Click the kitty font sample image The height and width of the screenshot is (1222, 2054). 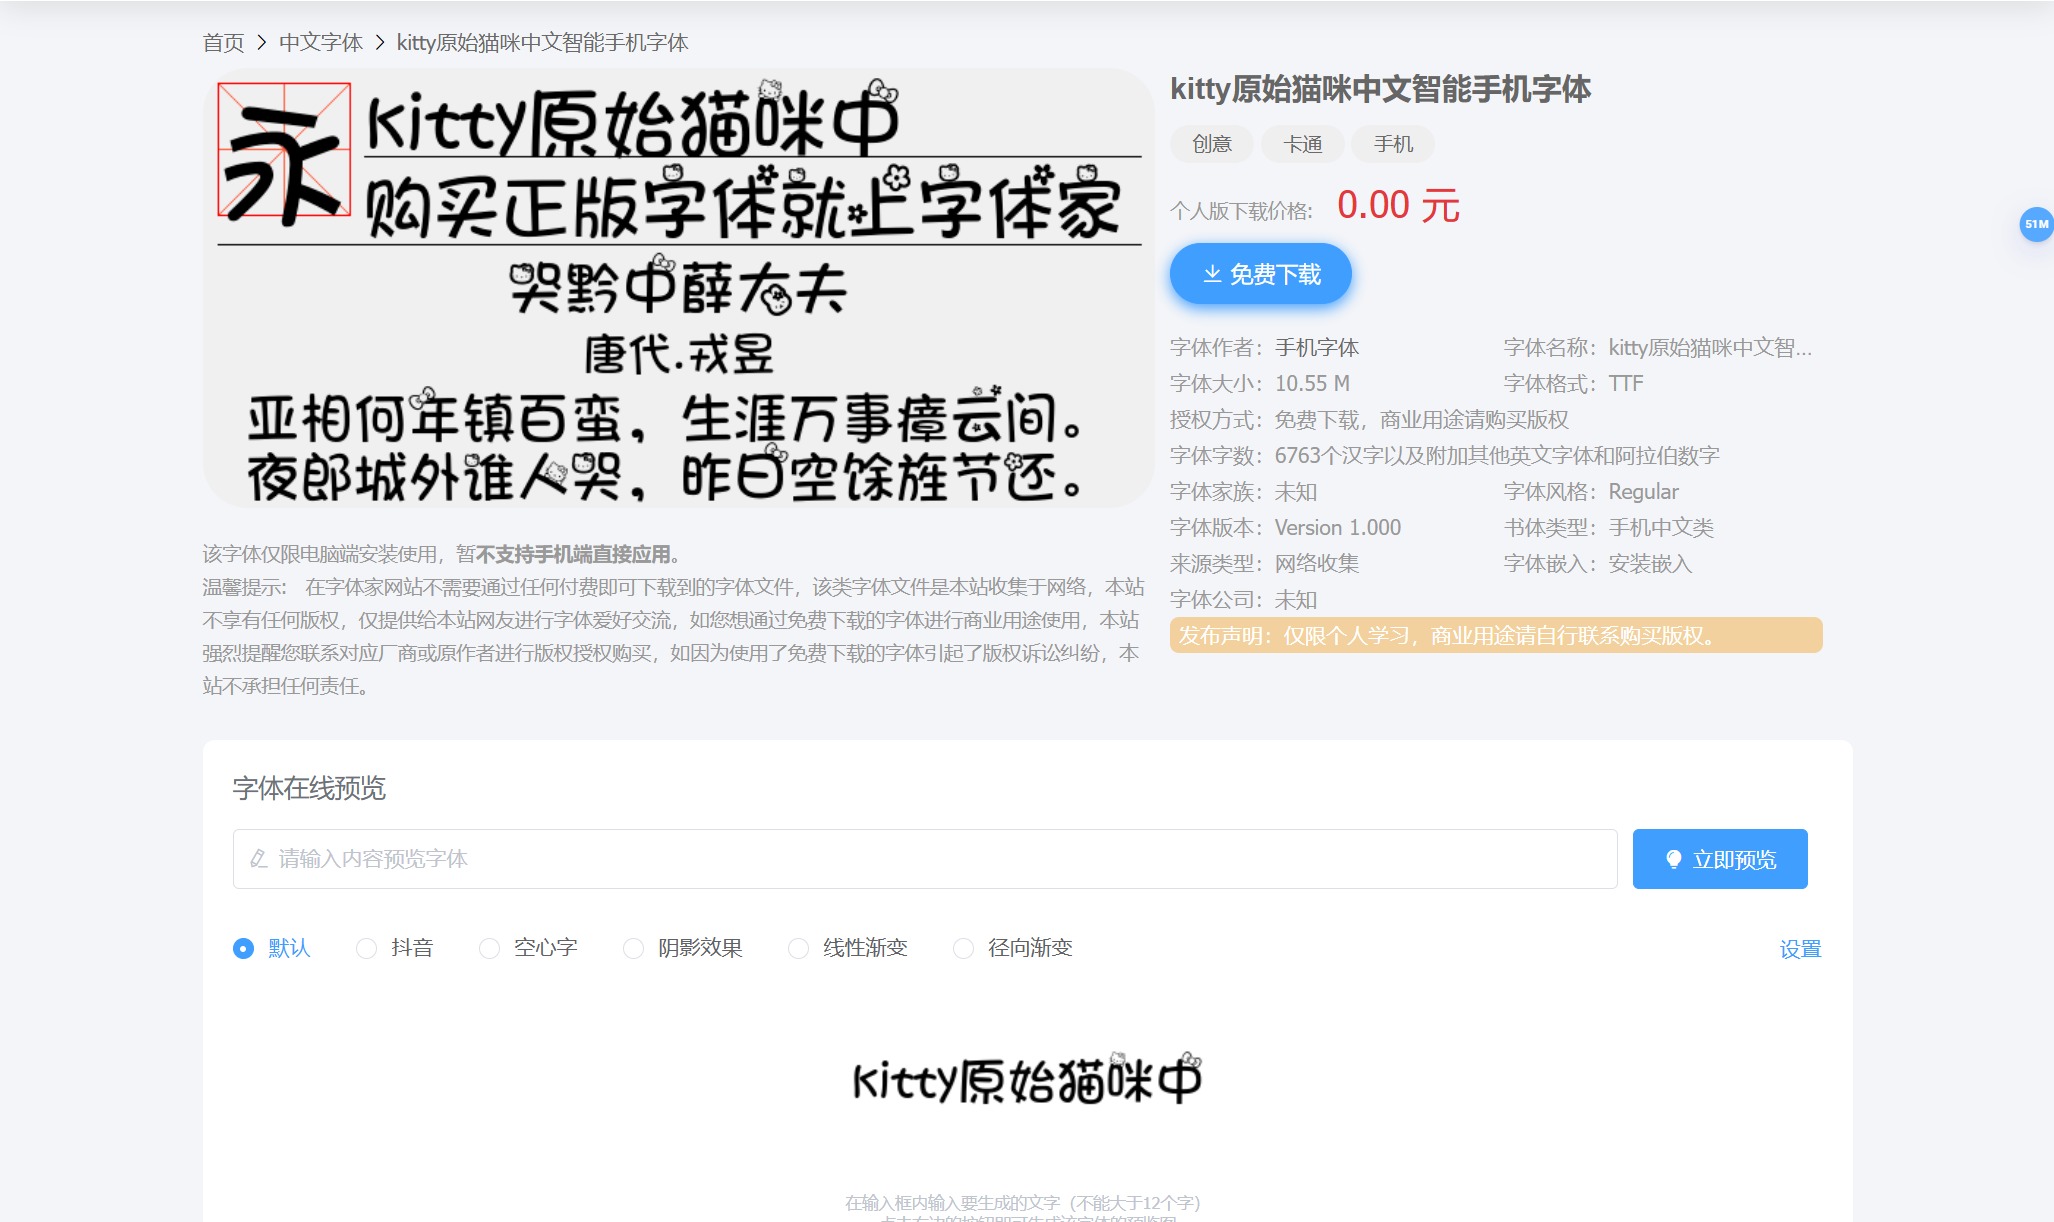point(679,288)
